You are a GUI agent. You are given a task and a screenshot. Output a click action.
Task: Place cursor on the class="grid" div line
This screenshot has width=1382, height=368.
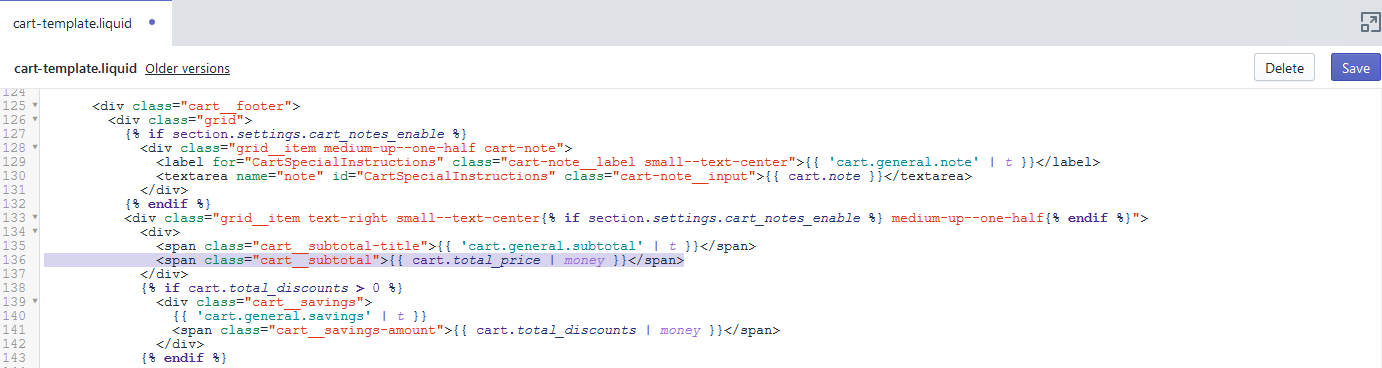tap(180, 119)
